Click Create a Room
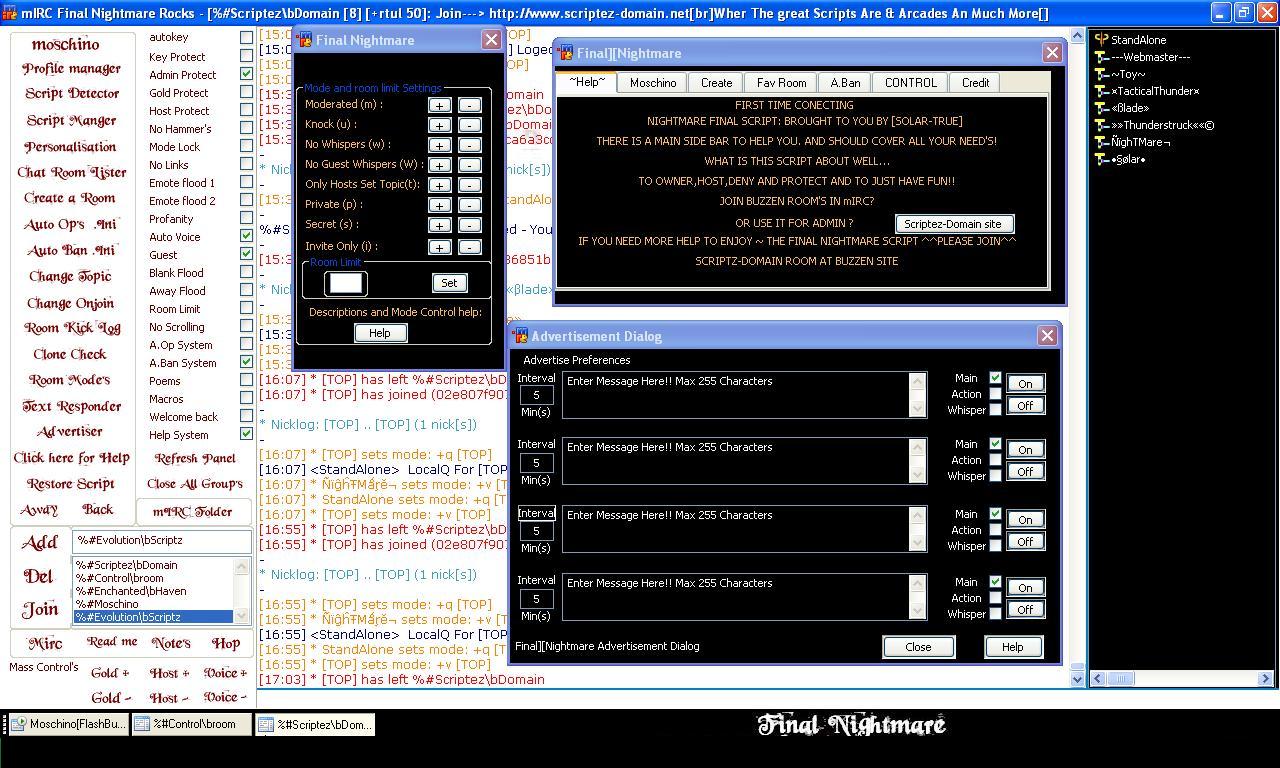 click(70, 198)
